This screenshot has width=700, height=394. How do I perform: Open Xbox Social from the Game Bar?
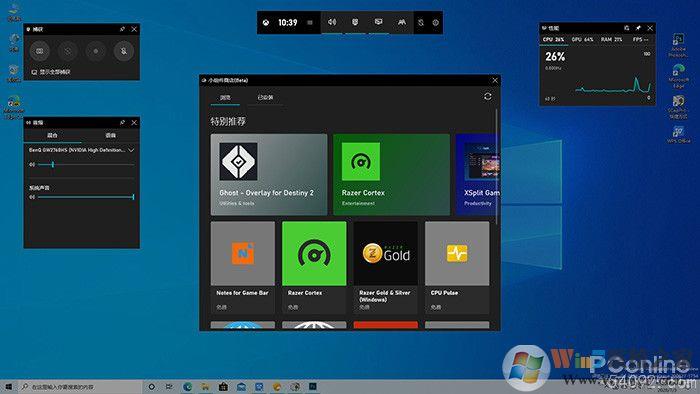pos(402,22)
